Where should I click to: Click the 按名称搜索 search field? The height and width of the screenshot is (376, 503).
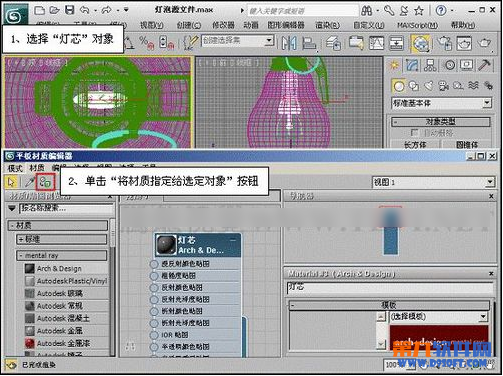click(66, 208)
